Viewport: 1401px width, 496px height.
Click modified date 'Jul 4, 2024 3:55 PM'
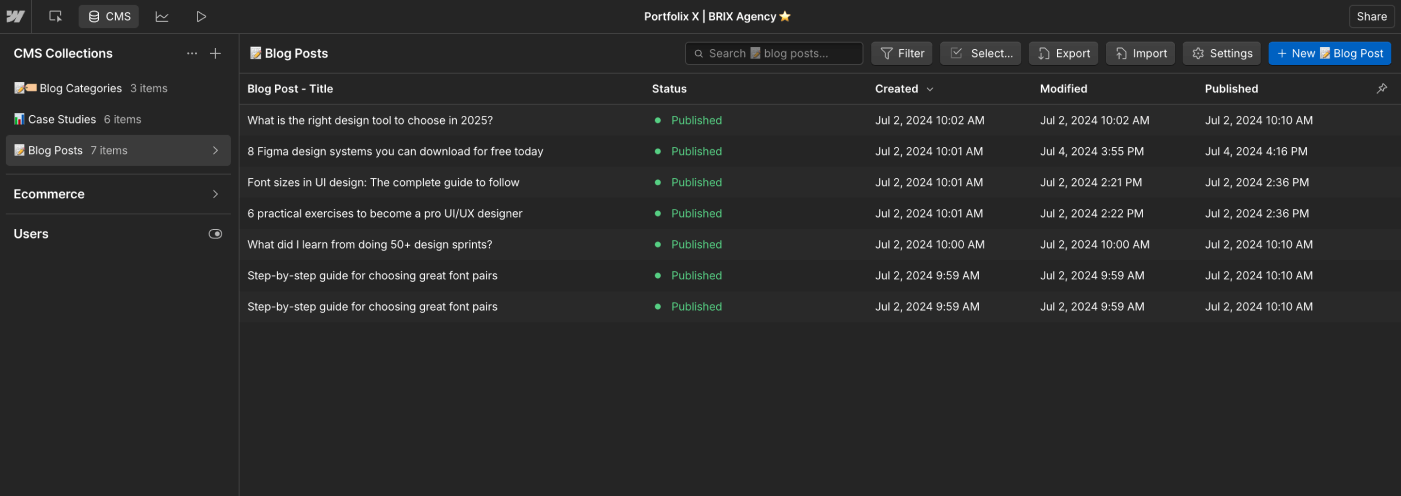click(1092, 151)
